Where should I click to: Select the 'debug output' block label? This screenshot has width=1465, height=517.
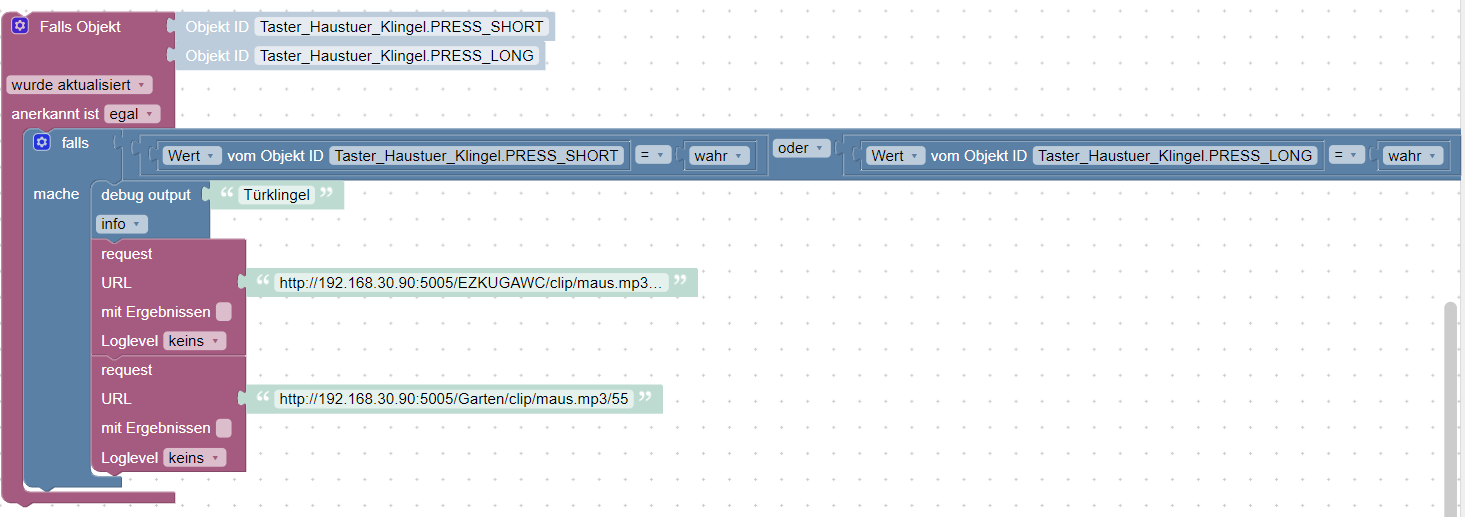pos(146,195)
